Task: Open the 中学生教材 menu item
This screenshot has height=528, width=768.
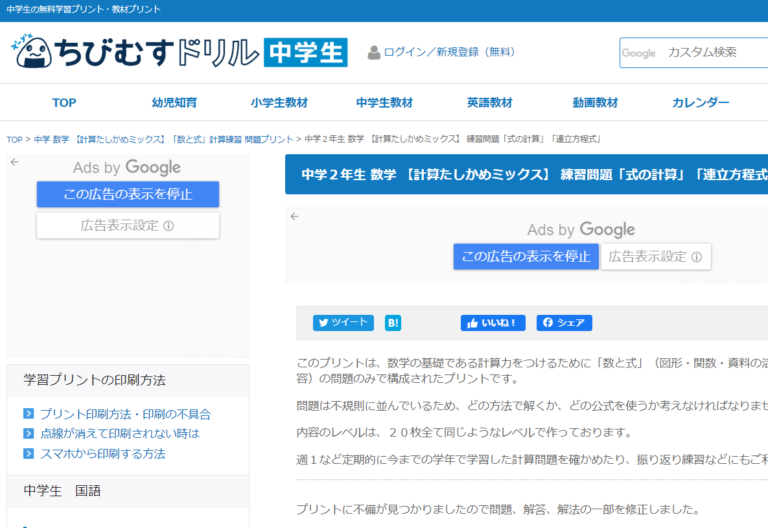Action: click(384, 102)
